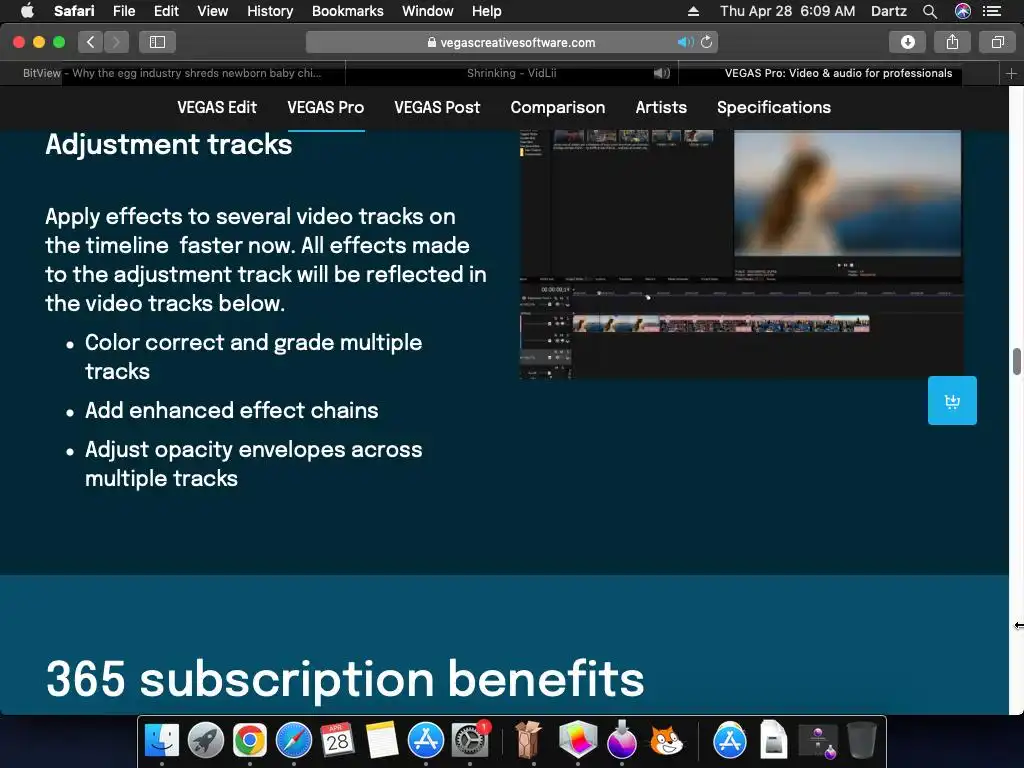
Task: Open the Edit menu
Action: tap(166, 11)
